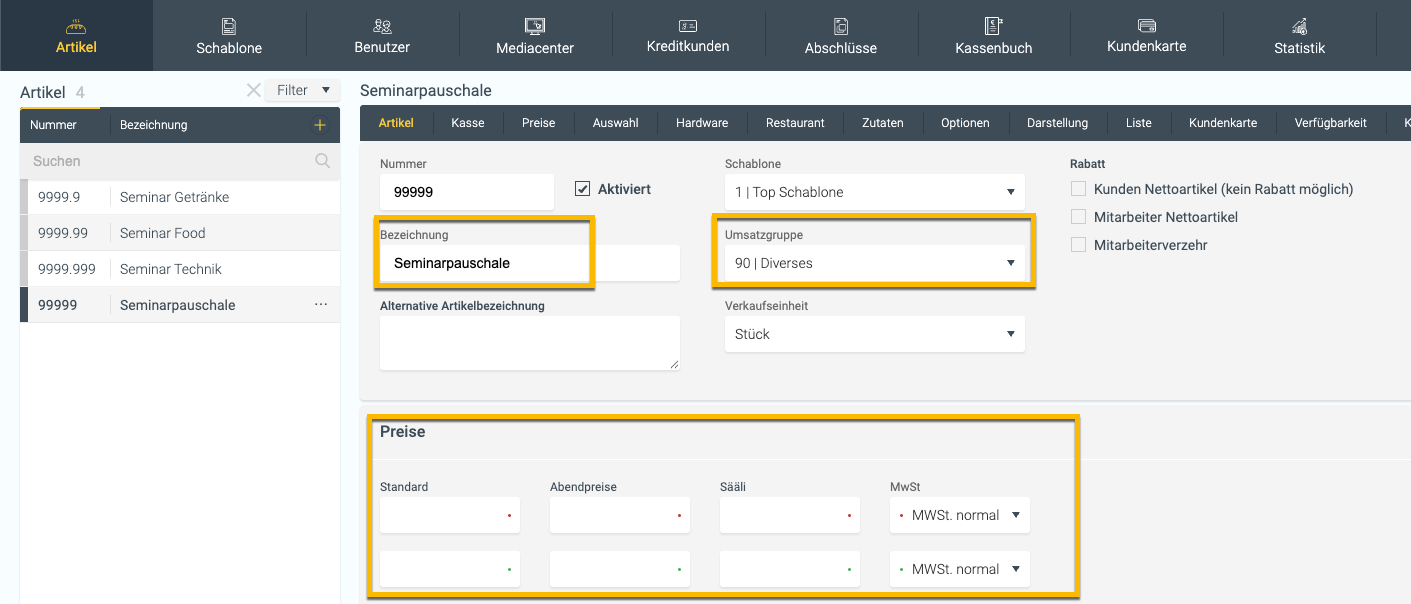Uncheck the Aktiviert checkbox

tap(583, 188)
